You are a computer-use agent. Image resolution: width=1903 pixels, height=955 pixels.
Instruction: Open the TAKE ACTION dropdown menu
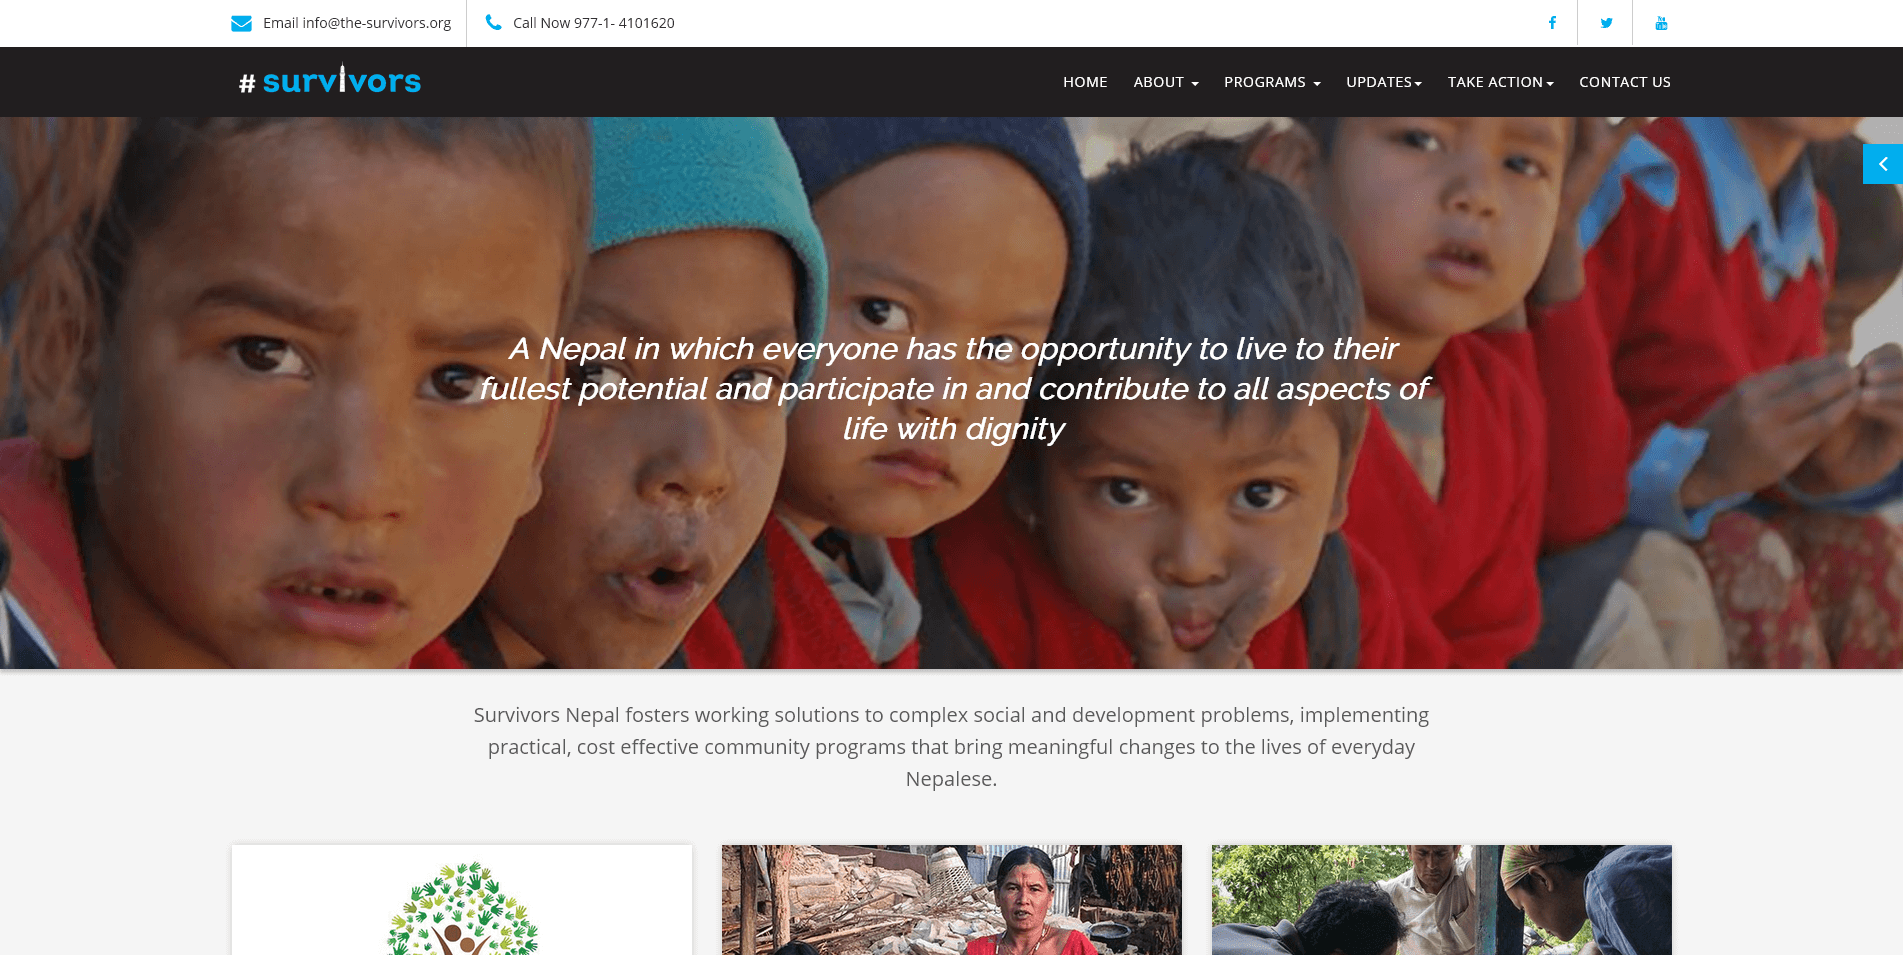click(x=1500, y=82)
